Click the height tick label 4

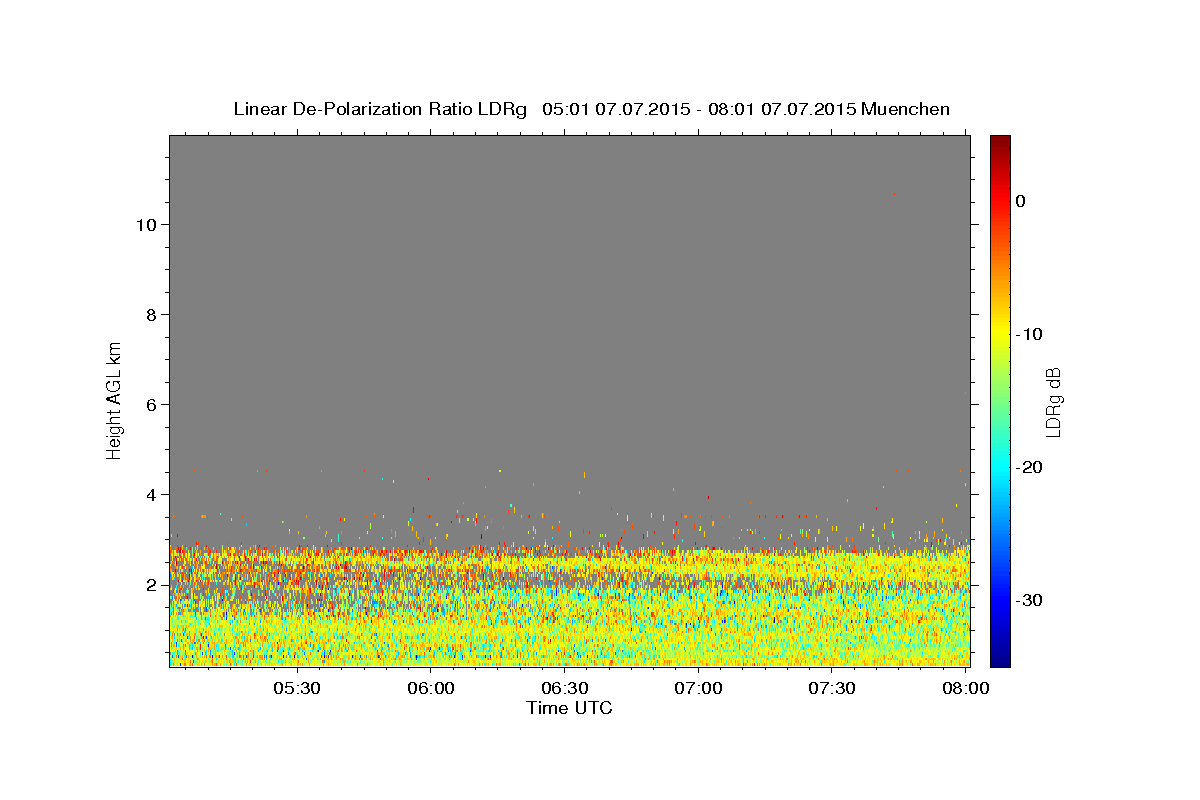pos(152,495)
